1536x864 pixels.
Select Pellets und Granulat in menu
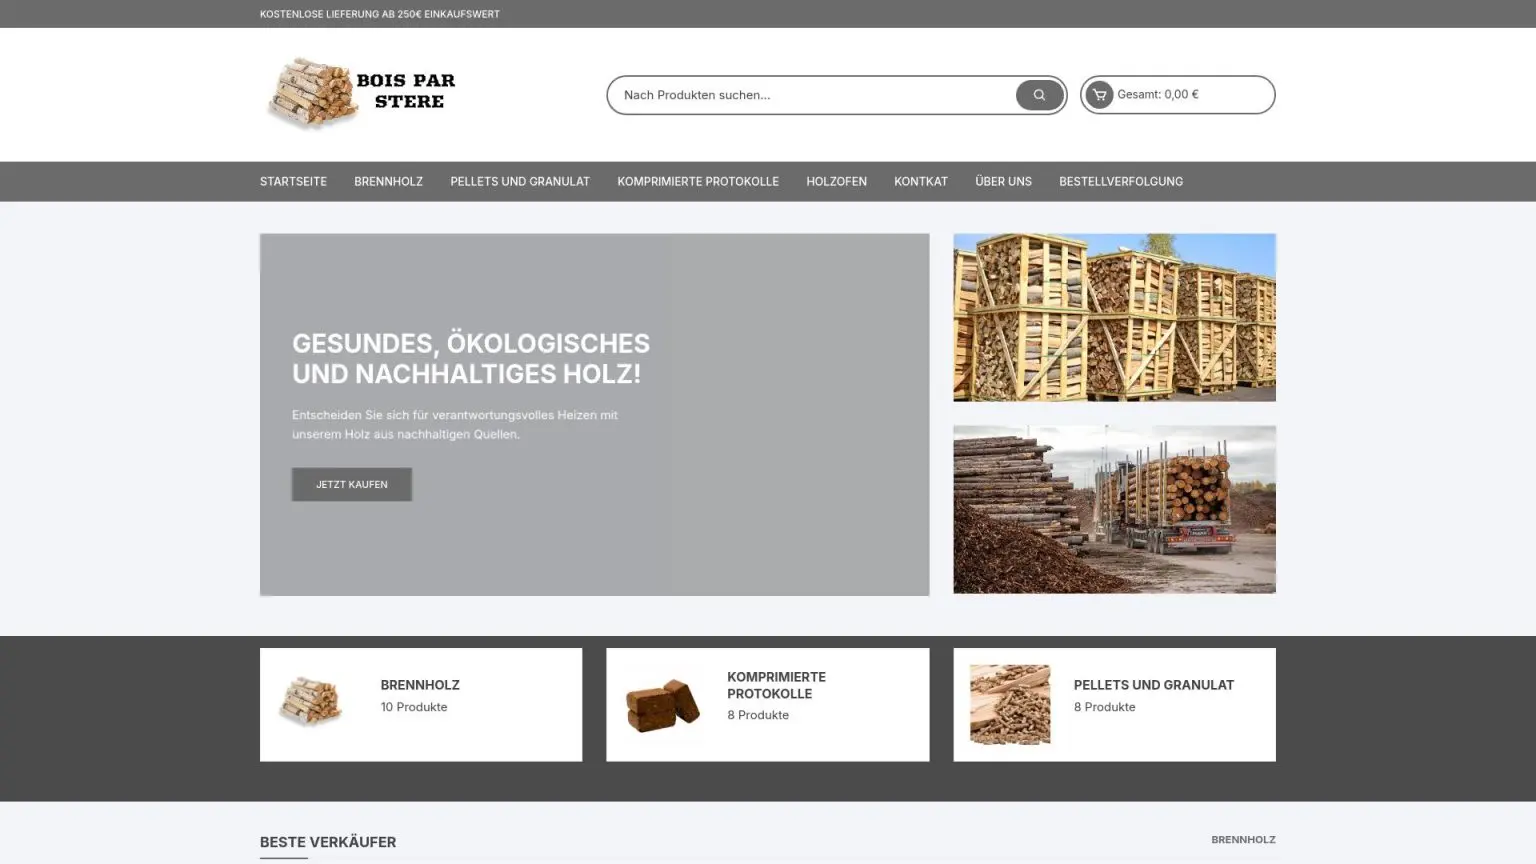click(x=520, y=182)
